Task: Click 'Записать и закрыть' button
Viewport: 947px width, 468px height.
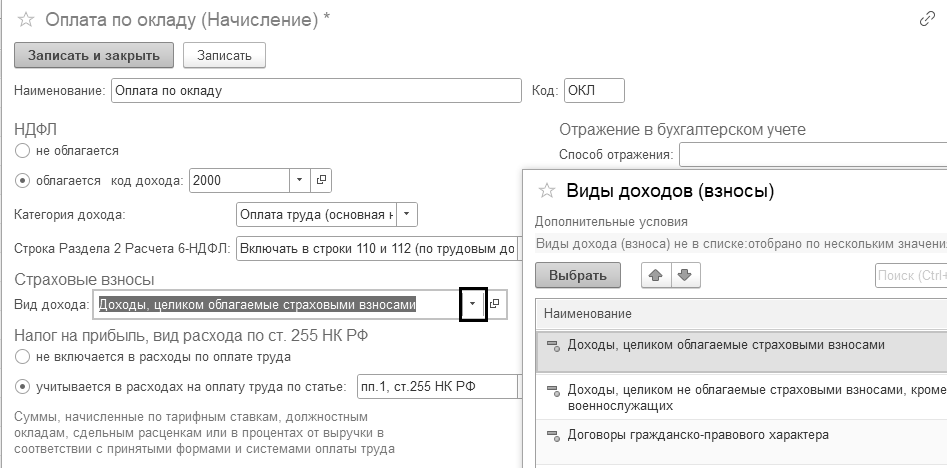Action: (x=94, y=56)
